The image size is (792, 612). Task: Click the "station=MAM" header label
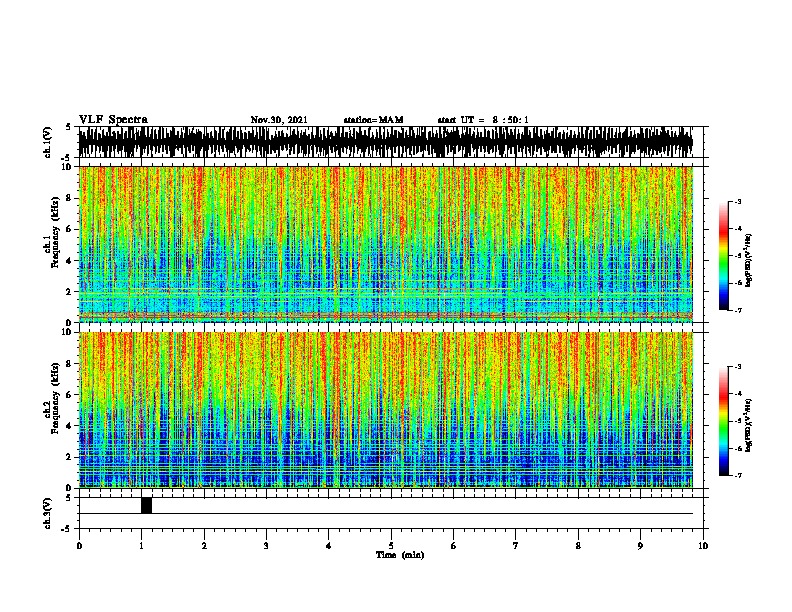373,120
